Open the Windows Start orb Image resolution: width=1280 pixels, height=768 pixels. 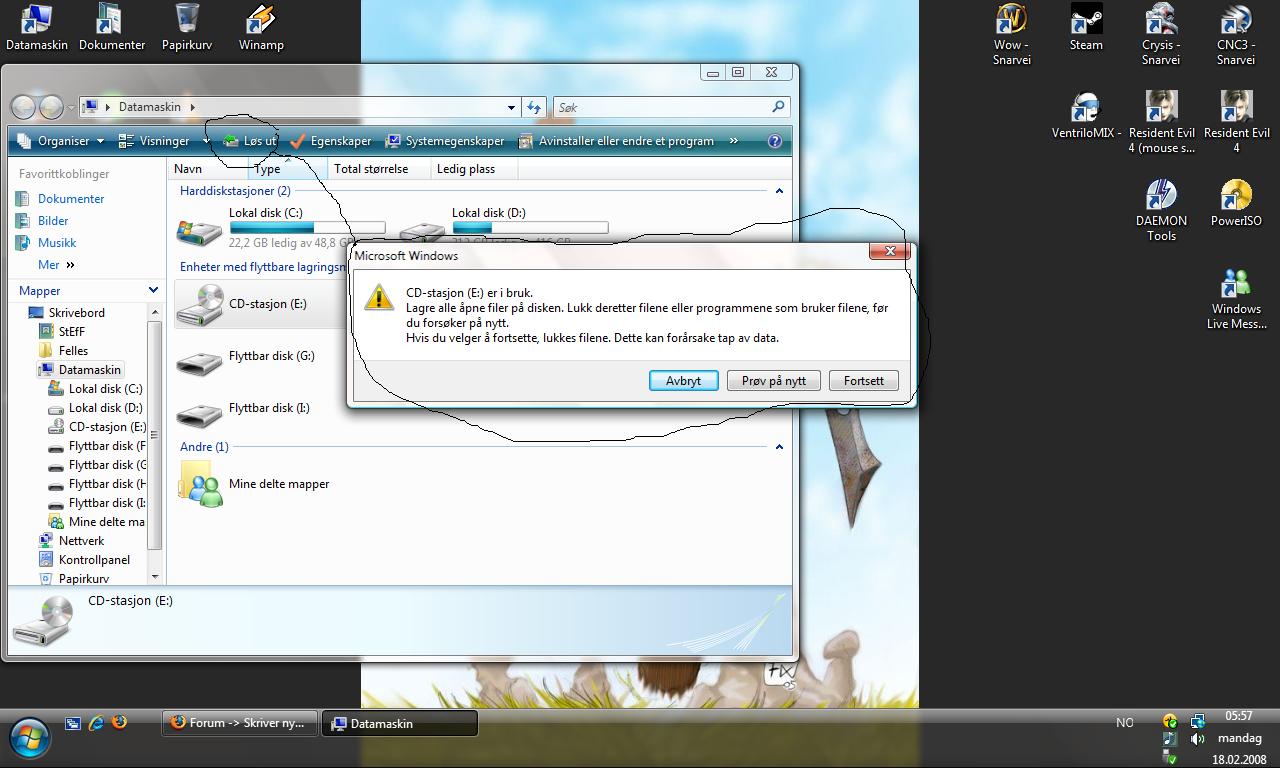click(30, 738)
